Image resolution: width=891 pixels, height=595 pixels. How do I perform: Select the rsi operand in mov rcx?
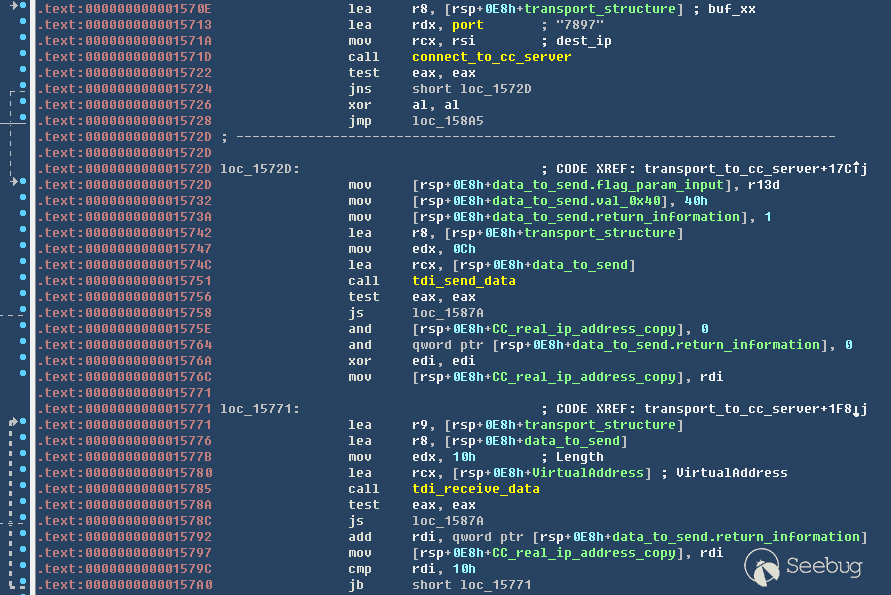coord(464,41)
